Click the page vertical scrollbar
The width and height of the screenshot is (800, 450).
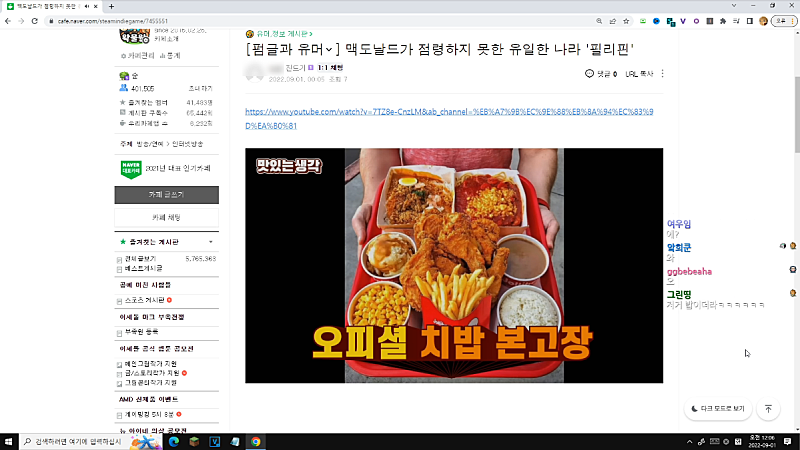click(x=796, y=114)
